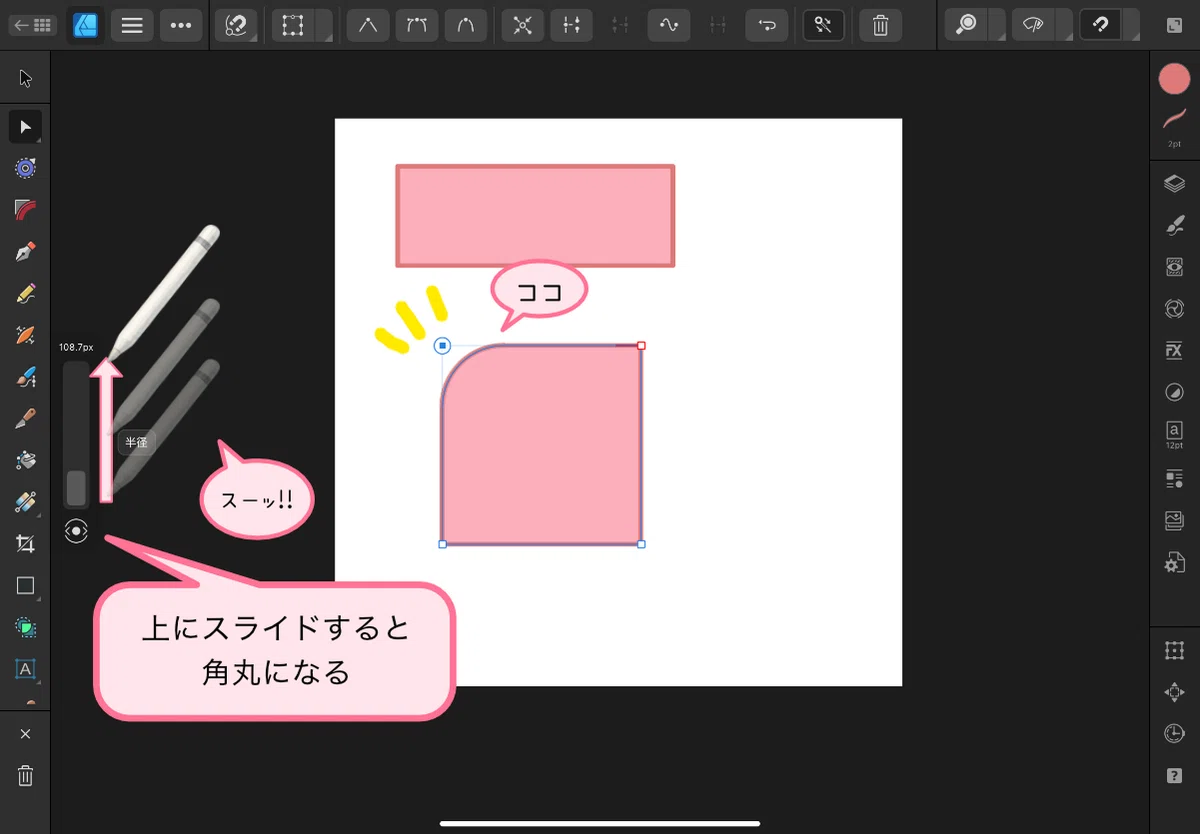
Task: Open the FX layer effects studio
Action: tap(1174, 351)
